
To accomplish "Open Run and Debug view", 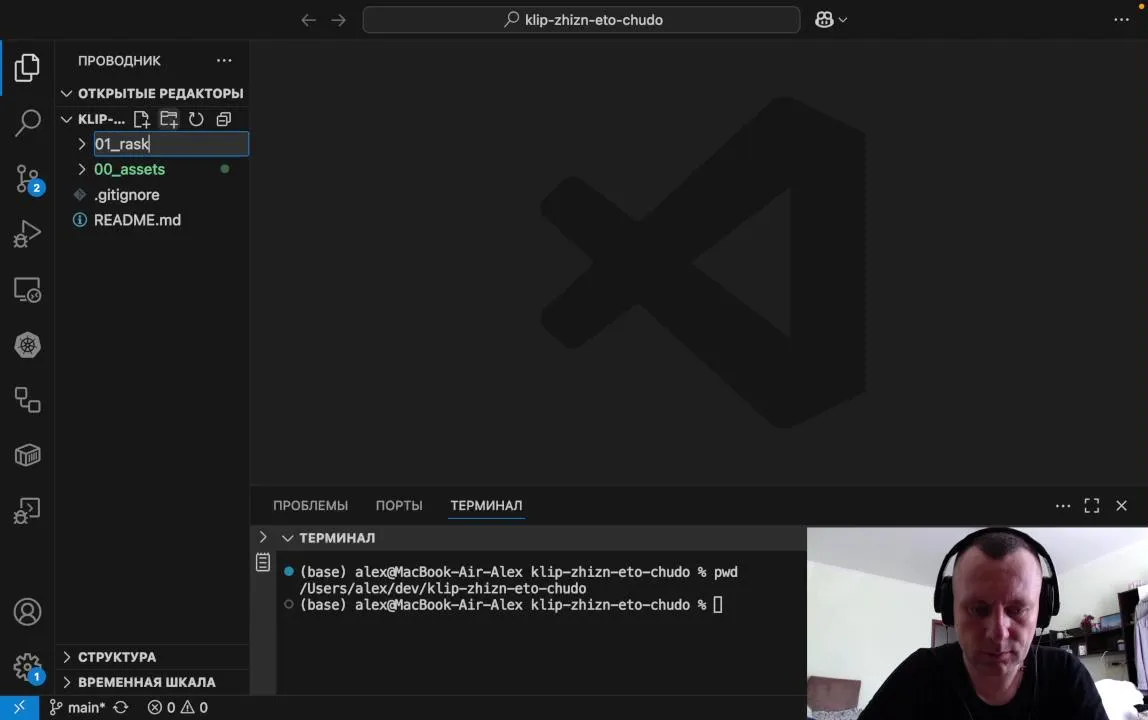I will [x=27, y=234].
